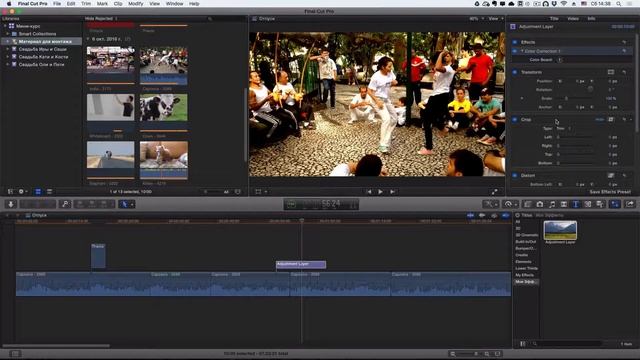Select Lower Thirds titles category

(526, 269)
